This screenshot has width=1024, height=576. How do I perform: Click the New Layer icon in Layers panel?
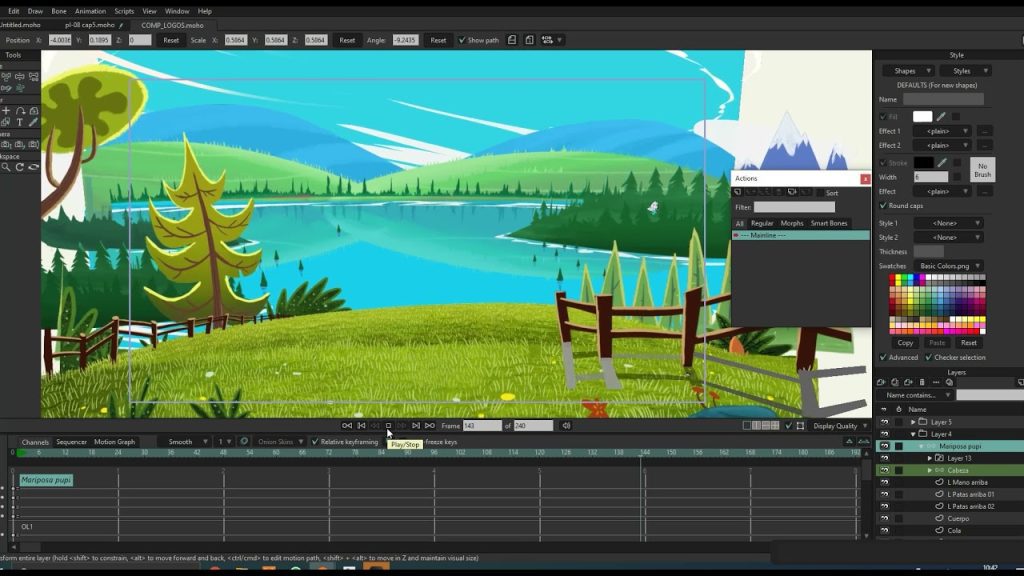point(881,383)
